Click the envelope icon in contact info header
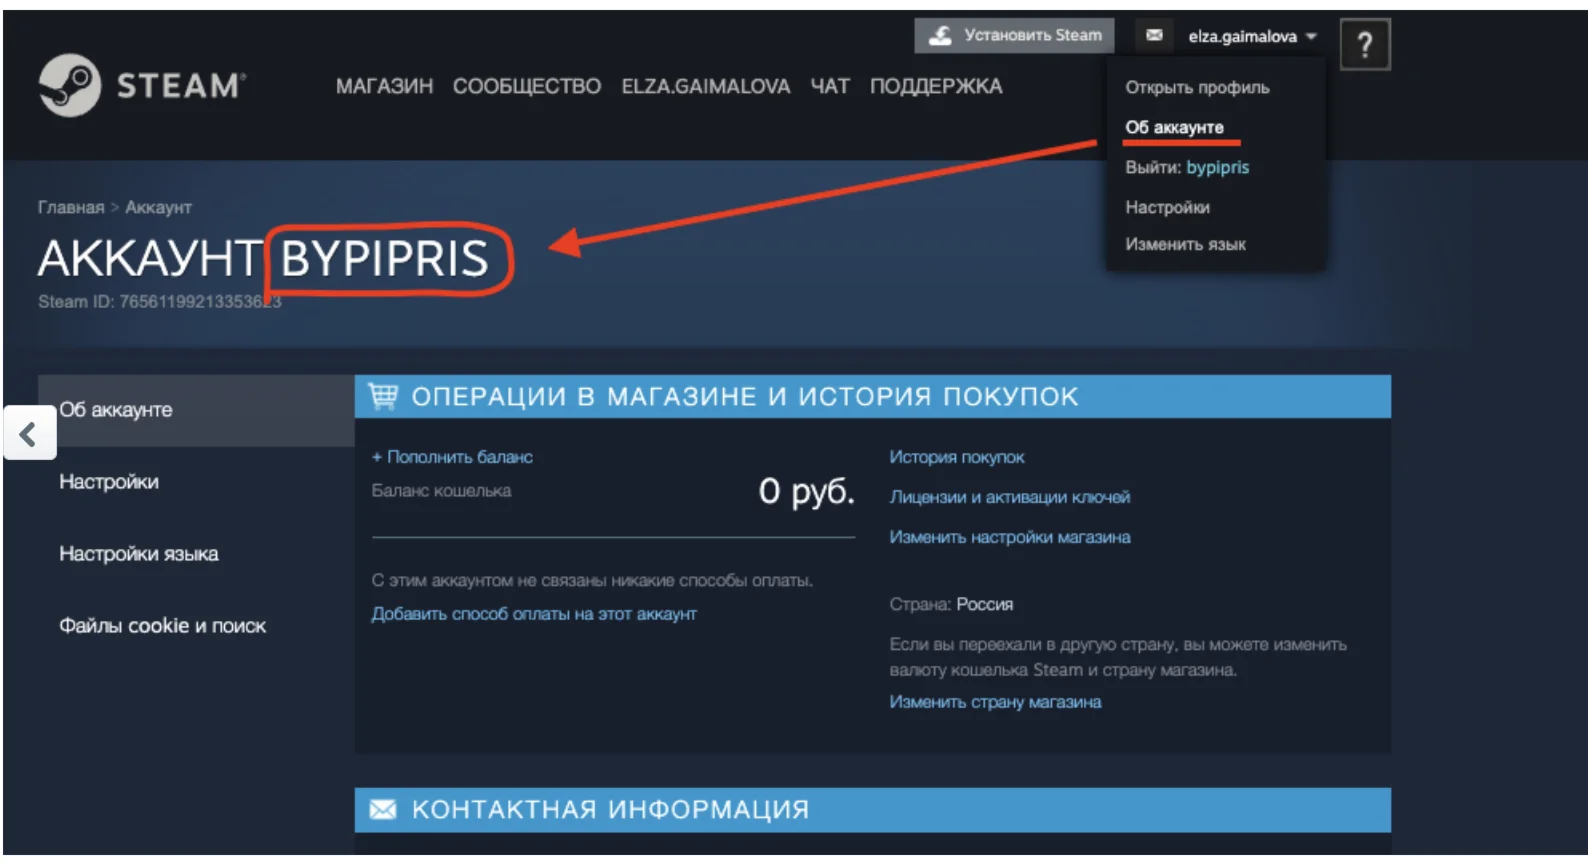Screen dimensions: 1588x864 pos(383,809)
